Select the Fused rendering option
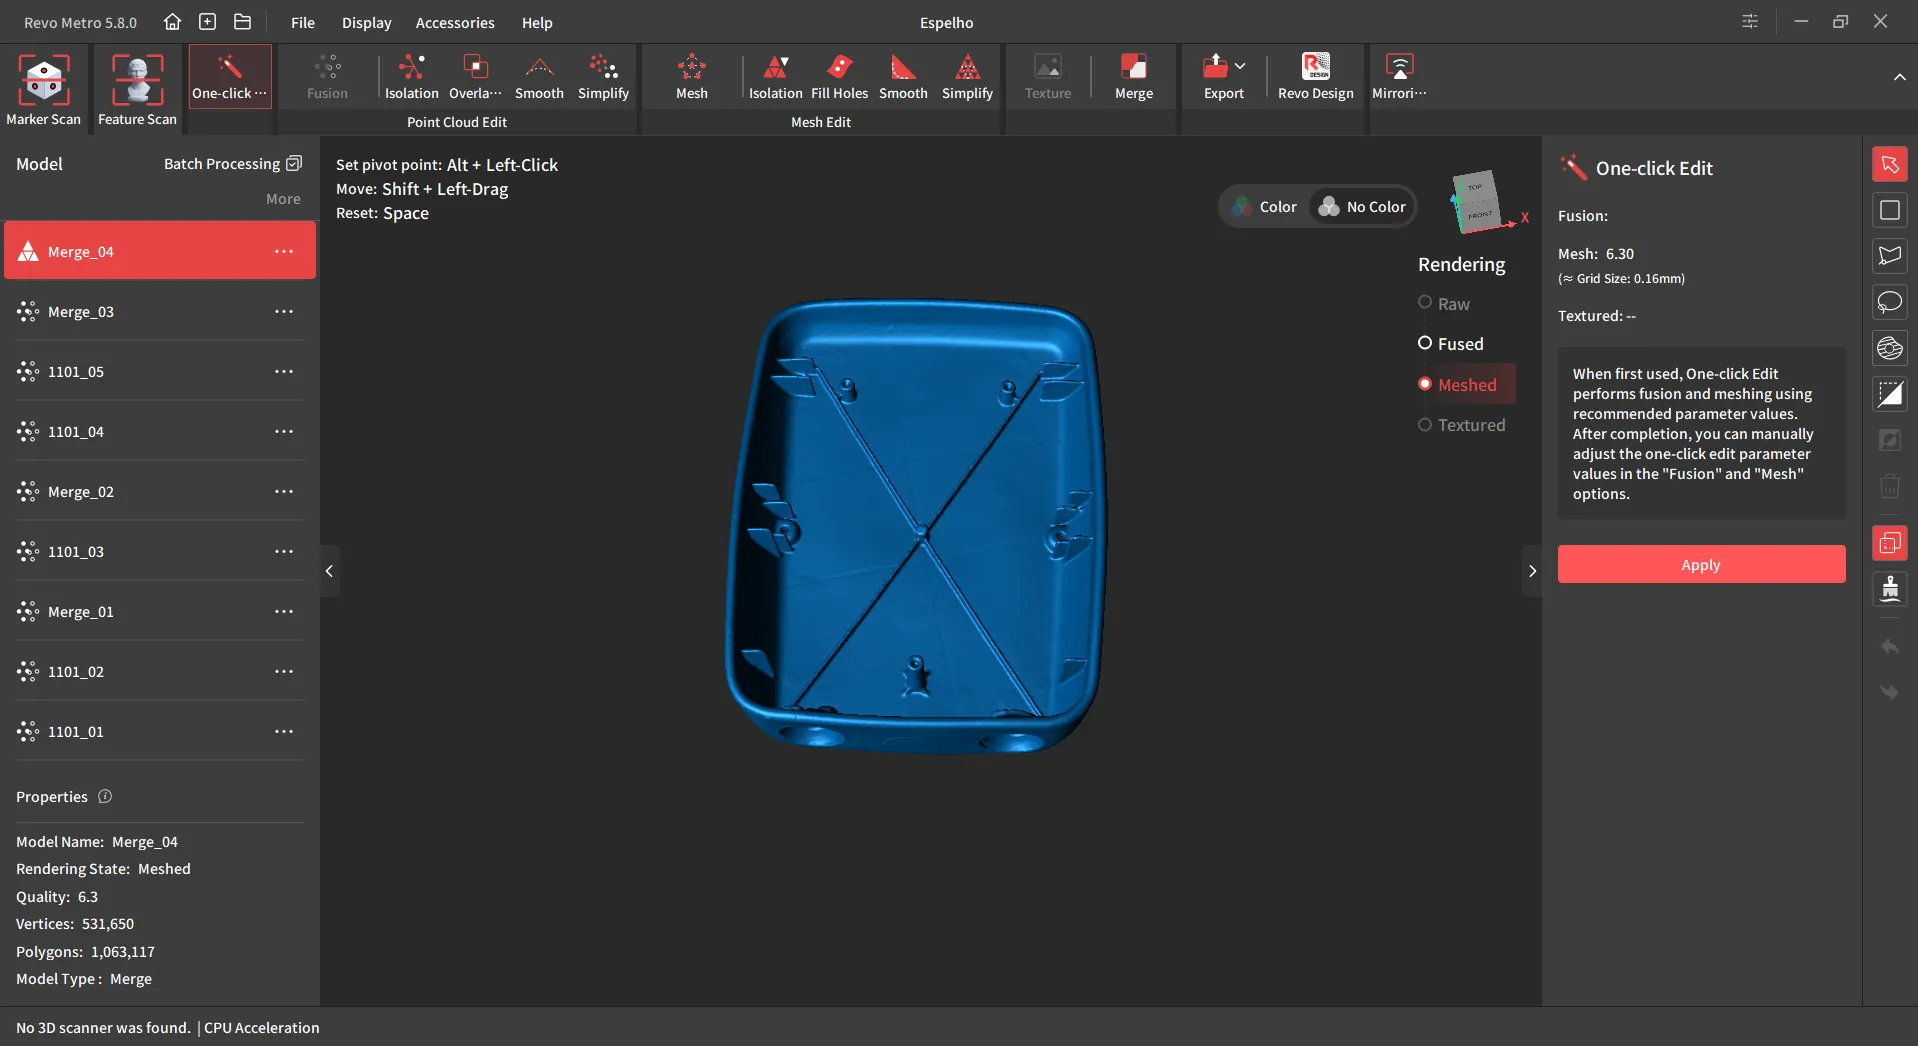This screenshot has height=1046, width=1918. pos(1450,344)
